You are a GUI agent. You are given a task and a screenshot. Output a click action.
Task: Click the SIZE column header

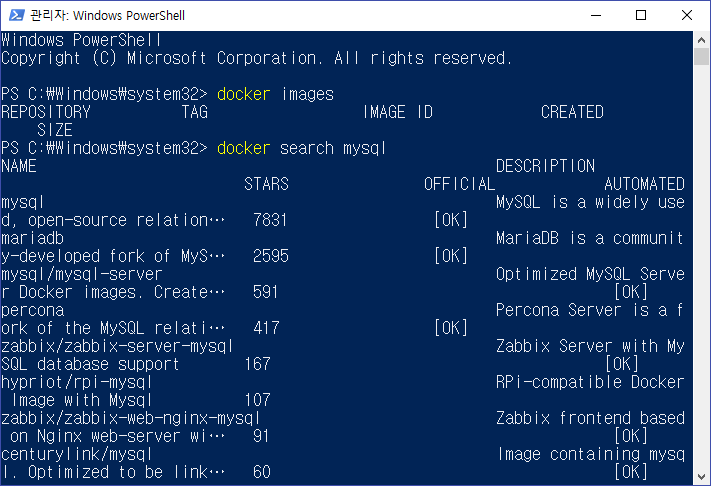tap(54, 130)
